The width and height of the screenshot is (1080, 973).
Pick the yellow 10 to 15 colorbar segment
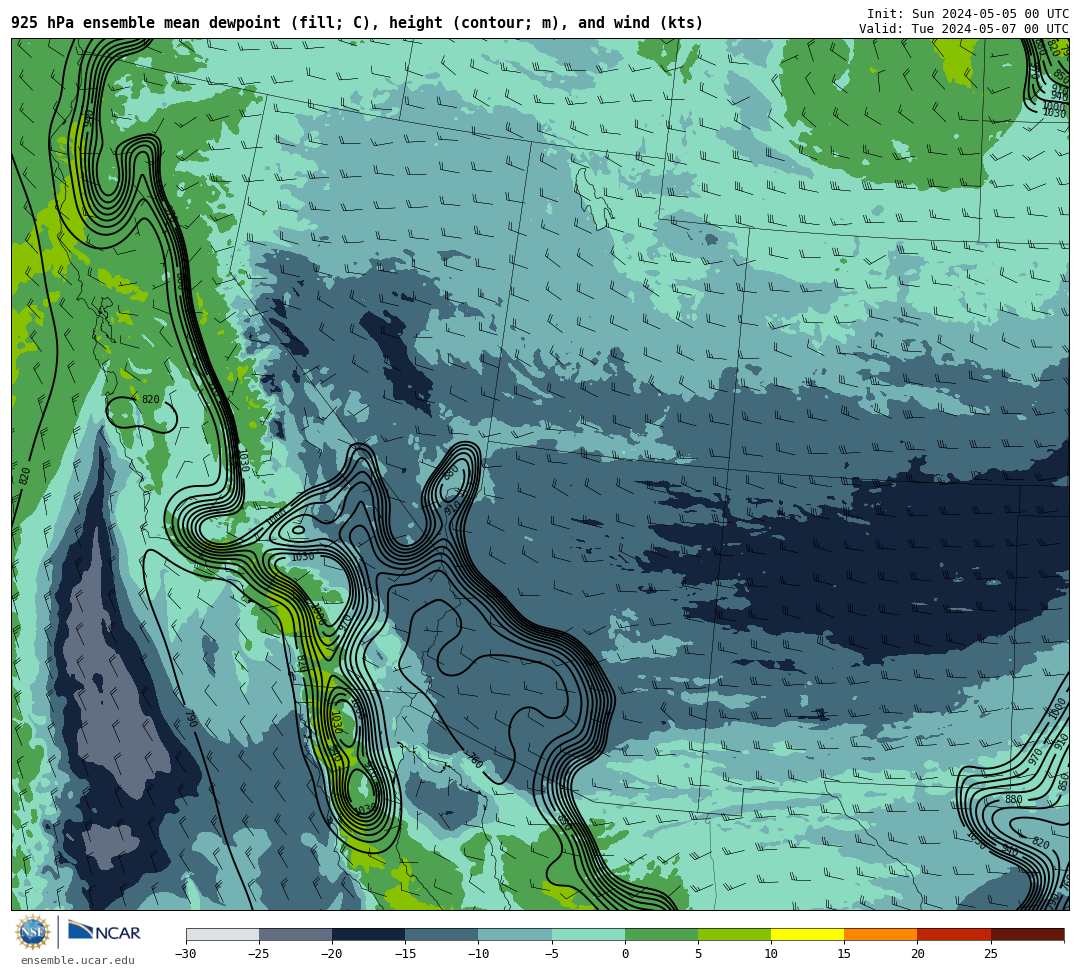(807, 934)
